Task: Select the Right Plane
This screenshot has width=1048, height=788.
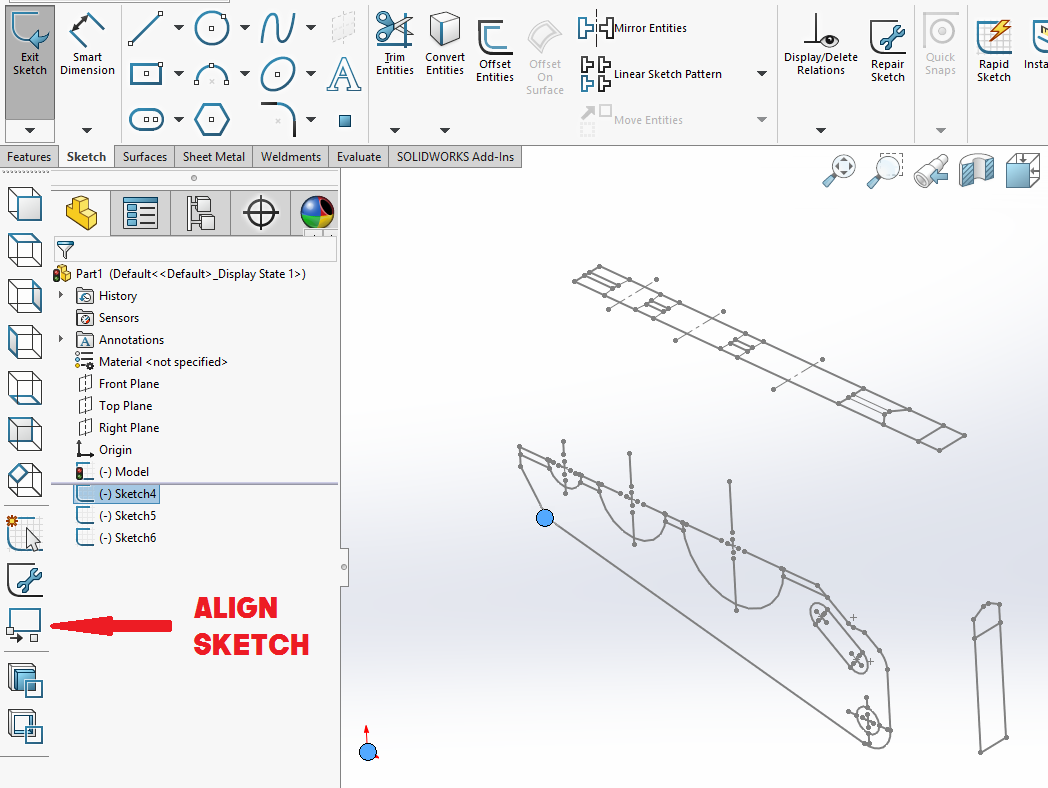Action: click(118, 428)
